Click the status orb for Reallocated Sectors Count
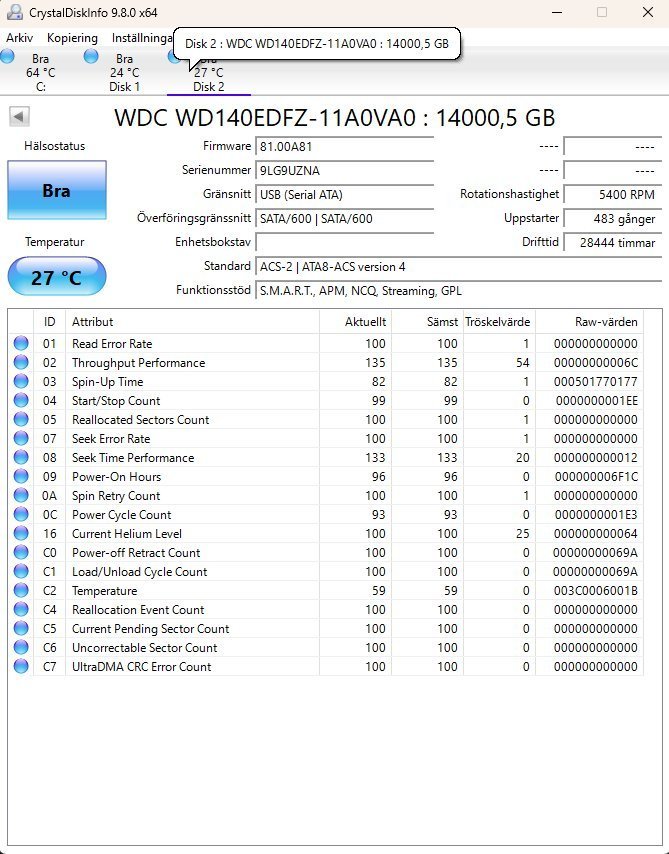 click(x=21, y=420)
